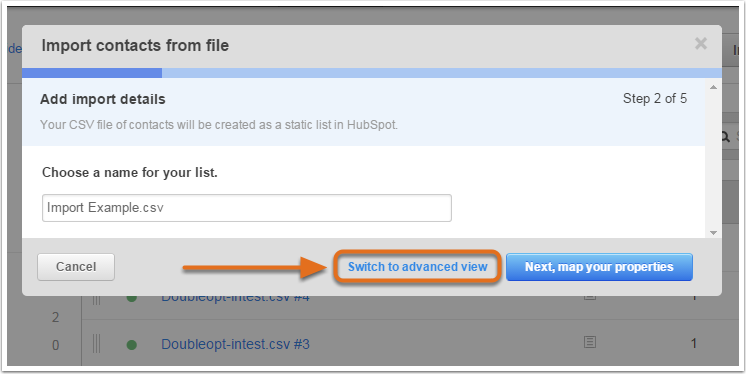Viewport: 746px width, 374px height.
Task: Click the Cancel button
Action: point(76,267)
